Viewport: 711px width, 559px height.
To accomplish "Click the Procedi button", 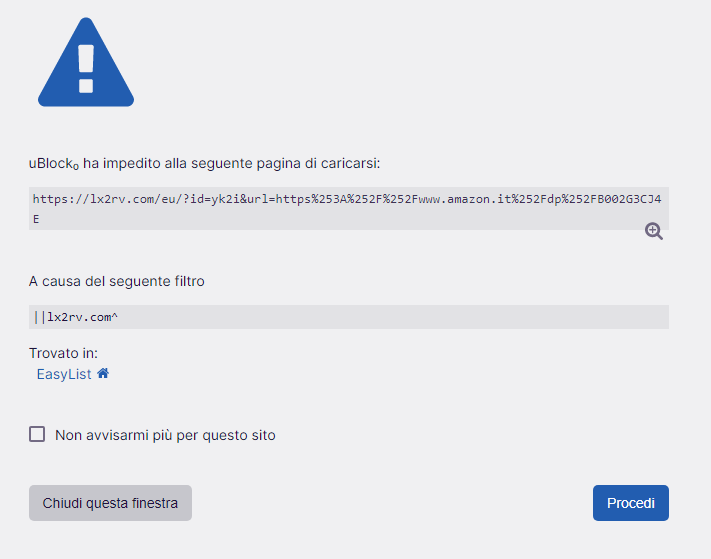I will pyautogui.click(x=631, y=503).
